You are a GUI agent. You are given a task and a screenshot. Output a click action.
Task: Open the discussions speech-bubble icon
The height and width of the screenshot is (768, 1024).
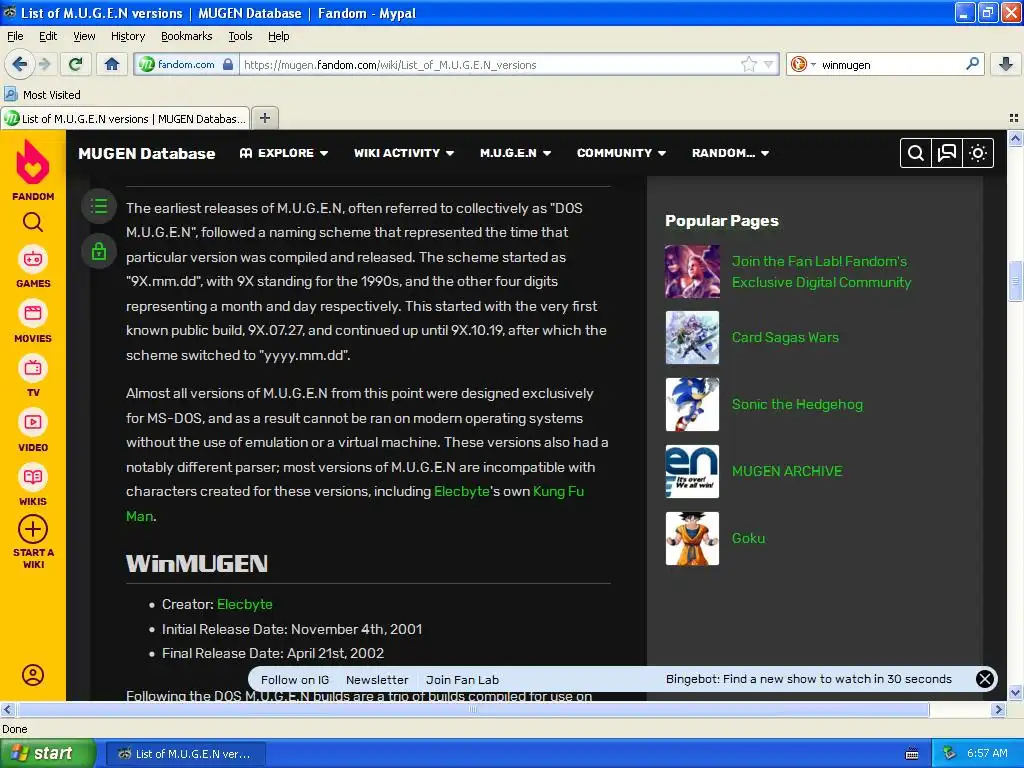[947, 153]
